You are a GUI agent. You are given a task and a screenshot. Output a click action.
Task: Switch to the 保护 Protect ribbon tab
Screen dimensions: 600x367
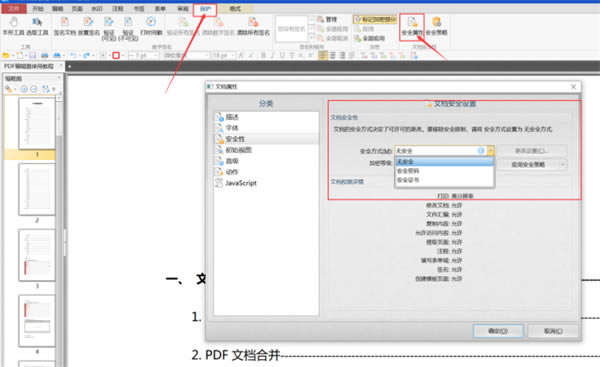click(x=205, y=9)
